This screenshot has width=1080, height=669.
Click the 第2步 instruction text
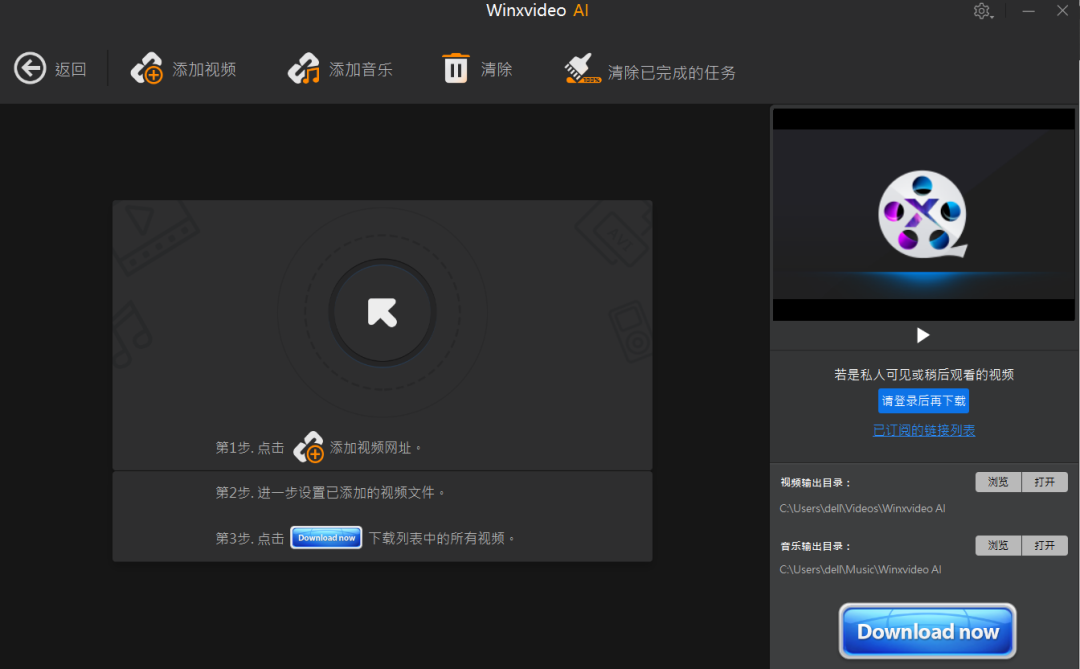tap(330, 493)
